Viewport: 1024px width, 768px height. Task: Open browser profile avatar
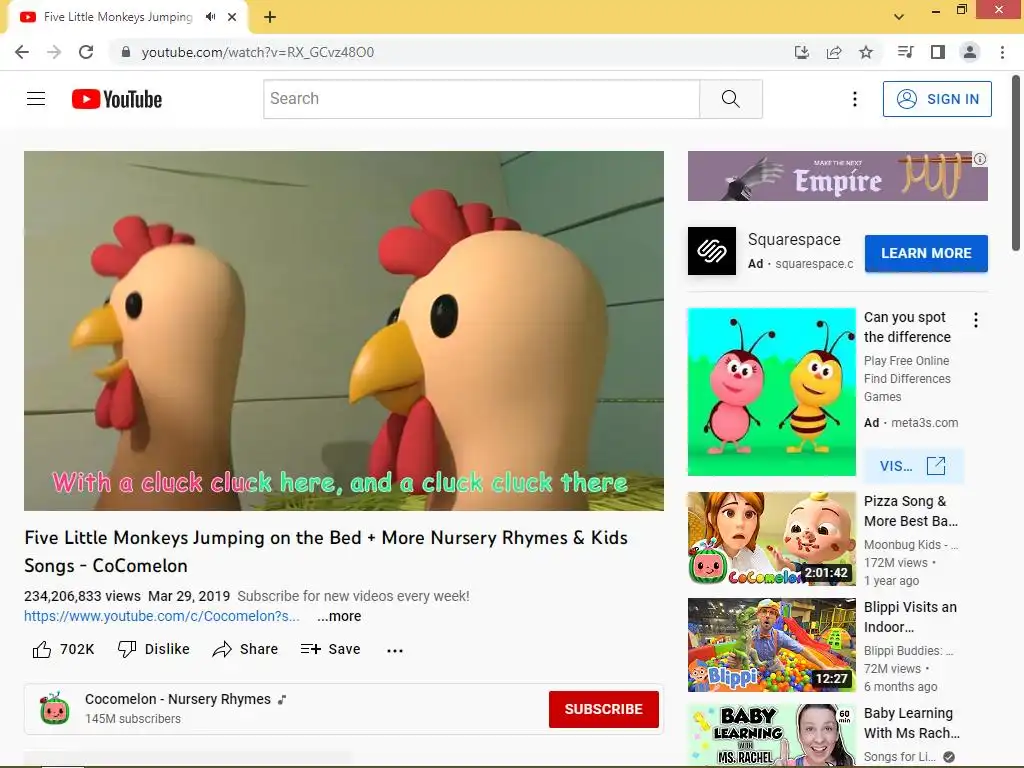pos(970,52)
